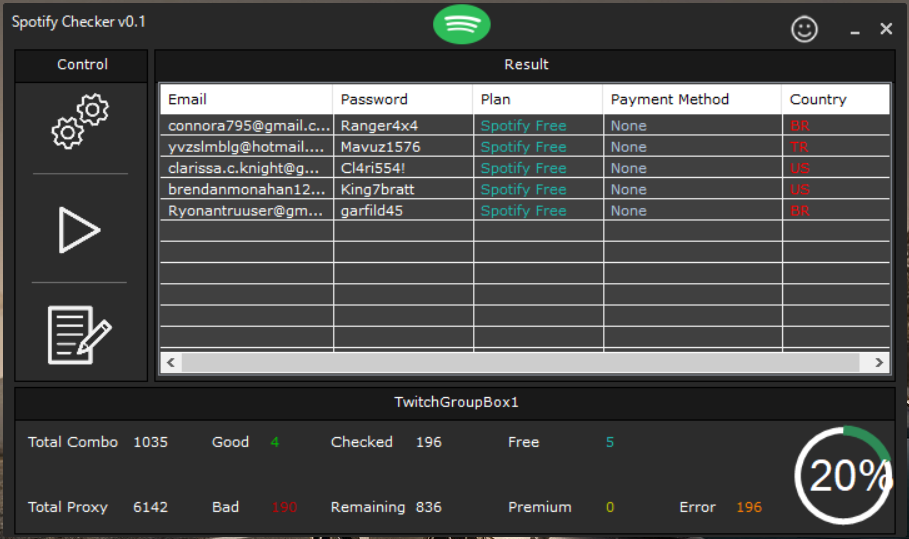This screenshot has width=909, height=539.
Task: Select the Plan column header
Action: pos(537,99)
